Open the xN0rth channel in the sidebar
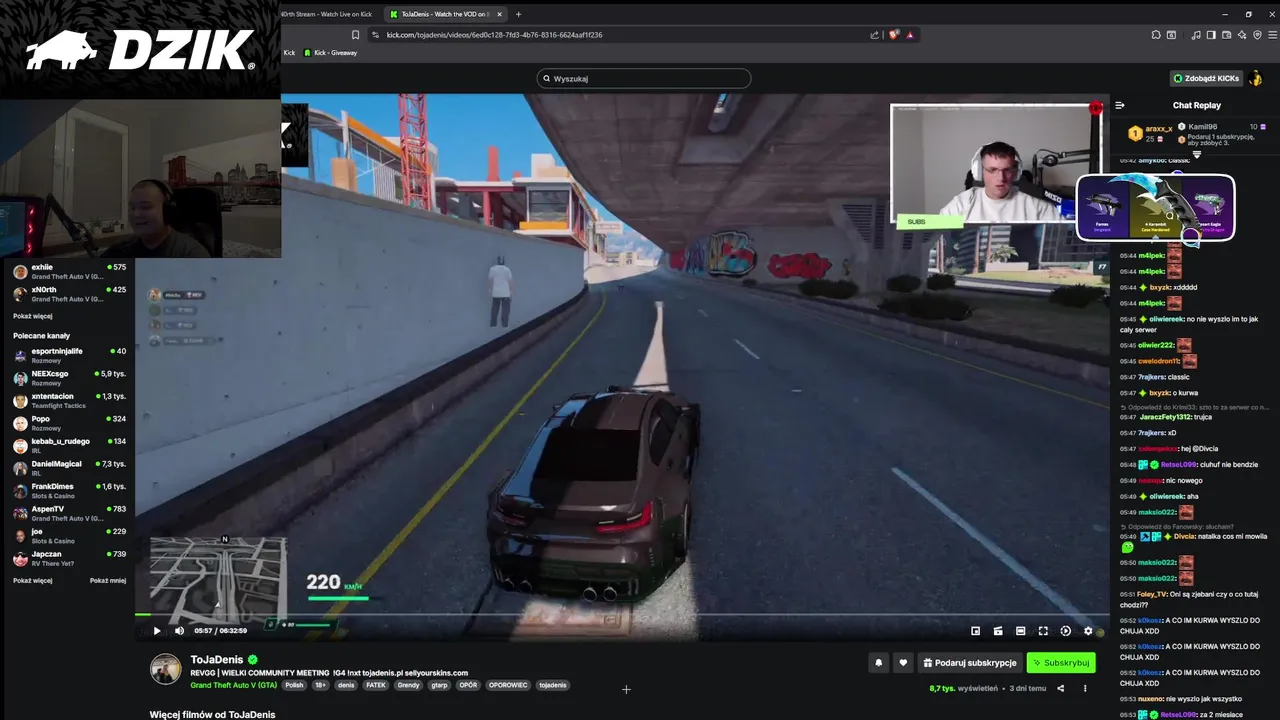 click(69, 294)
